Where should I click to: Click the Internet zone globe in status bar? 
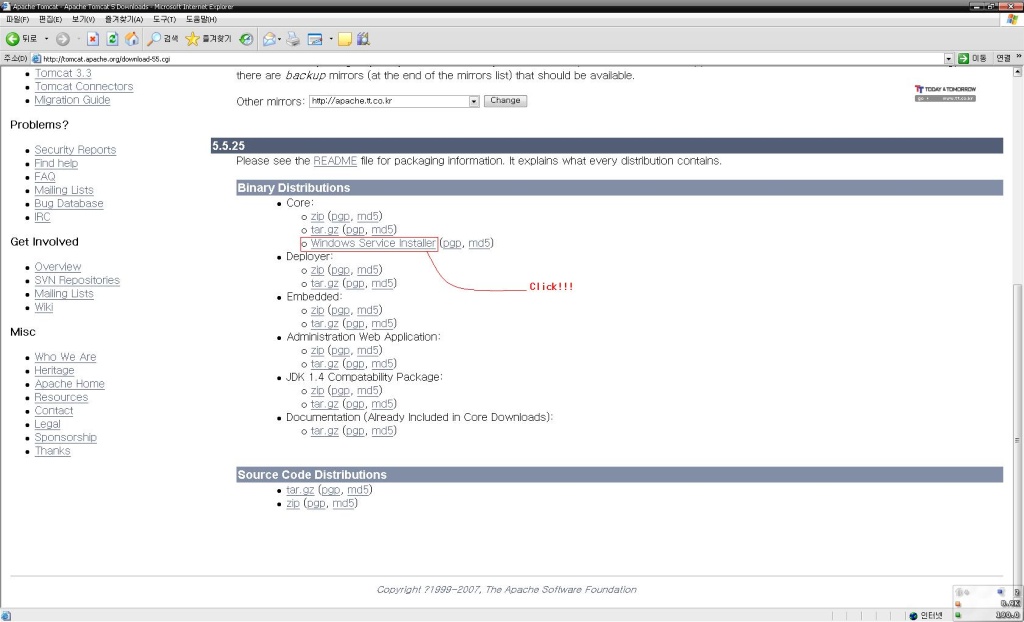point(913,615)
